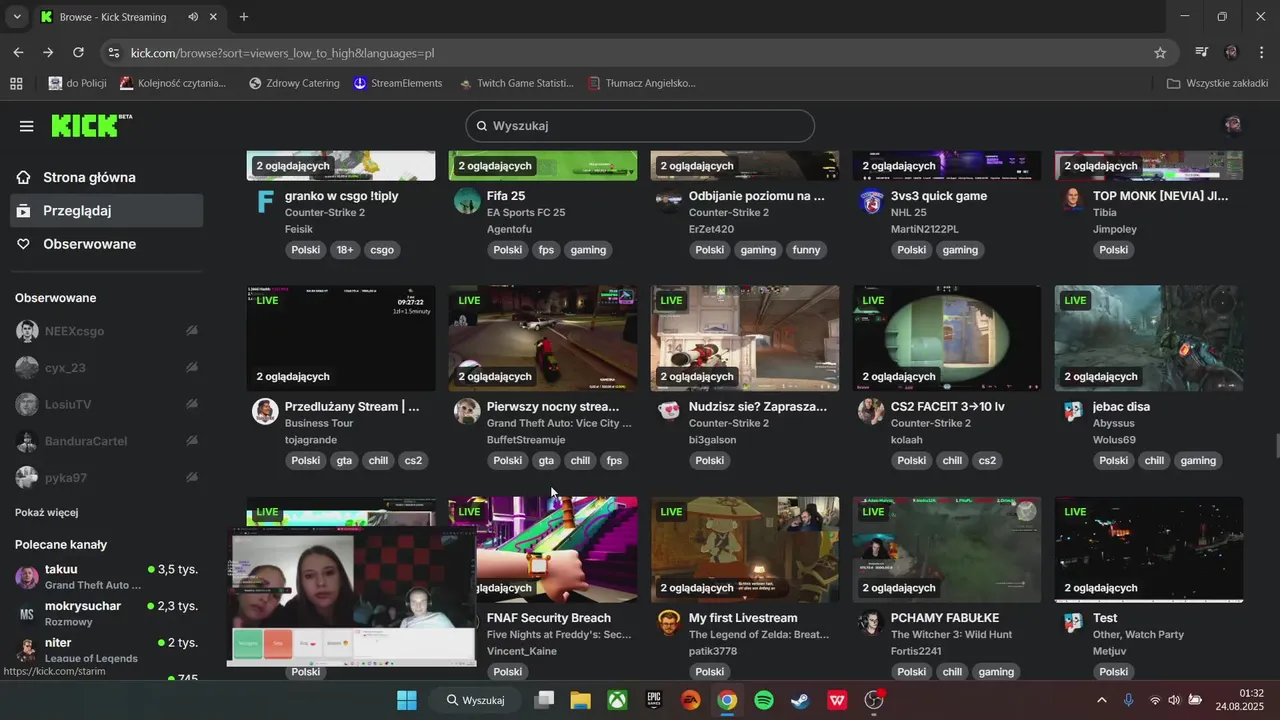Open Wszystkie zakładki folder

click(1218, 84)
